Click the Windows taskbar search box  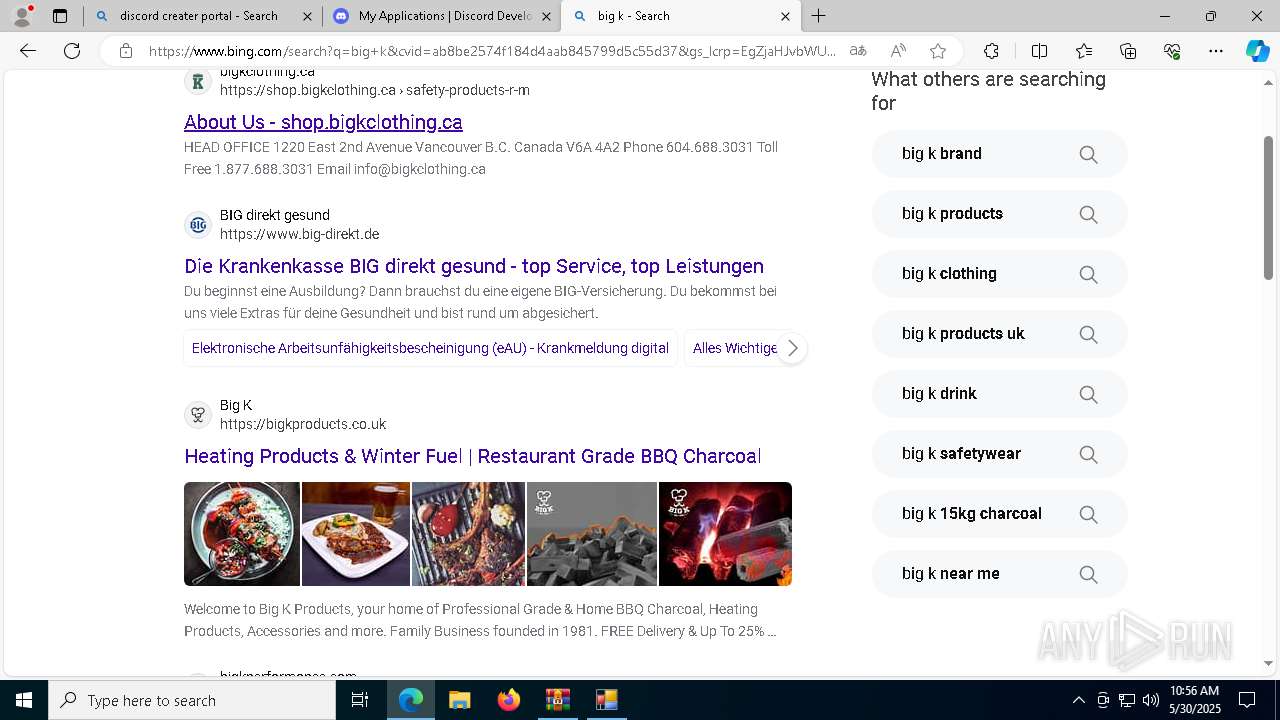click(x=192, y=700)
